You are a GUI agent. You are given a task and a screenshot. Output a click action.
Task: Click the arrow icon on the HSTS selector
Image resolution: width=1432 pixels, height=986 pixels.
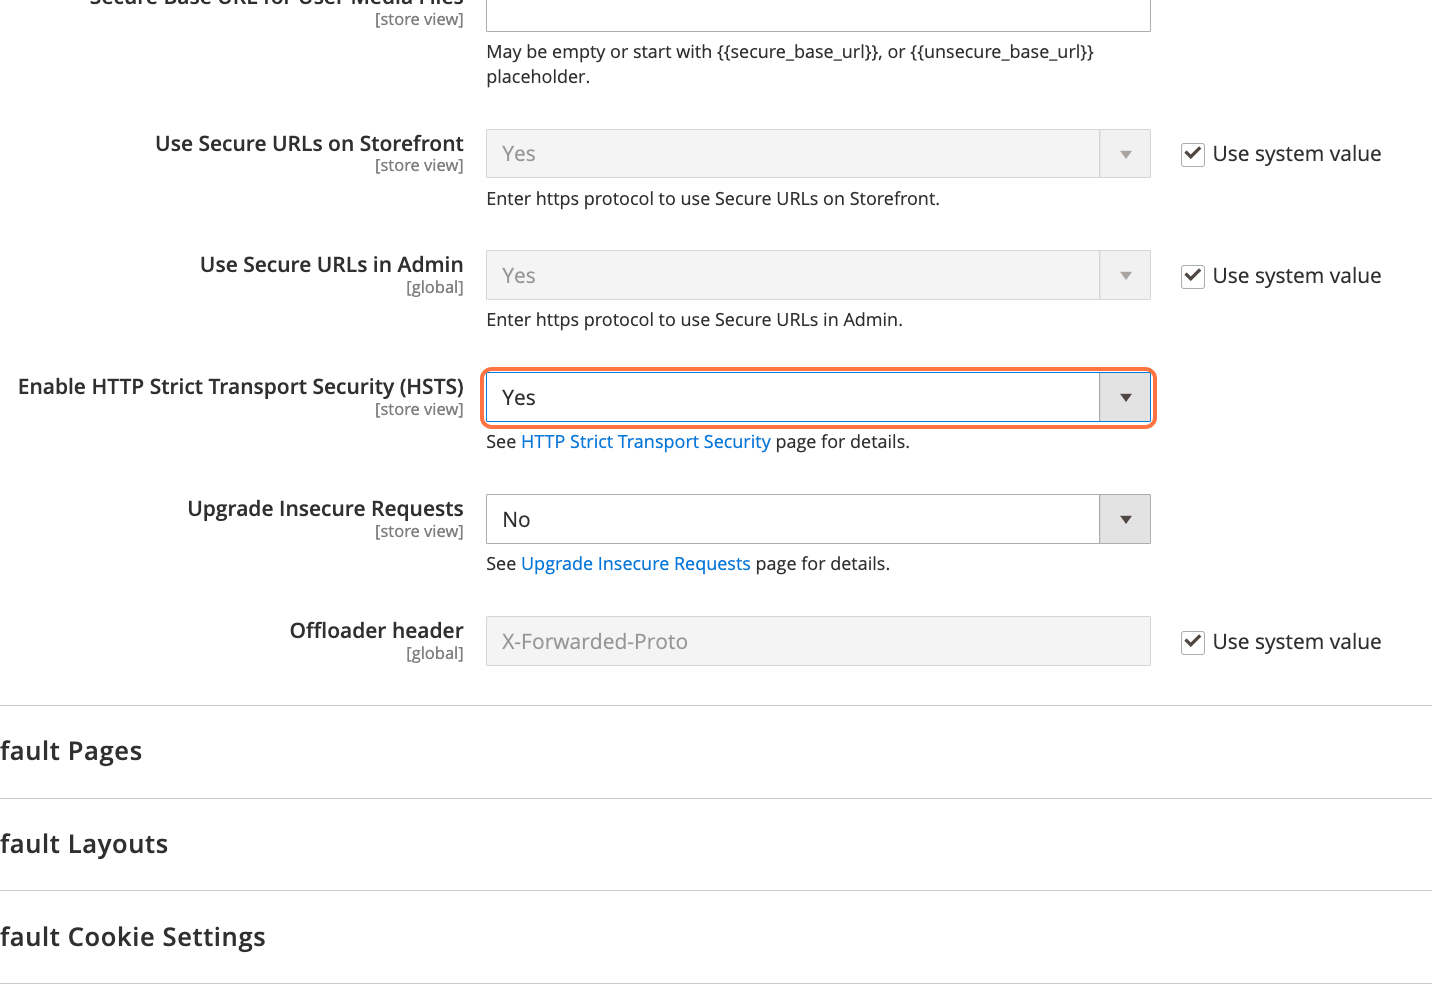1126,397
